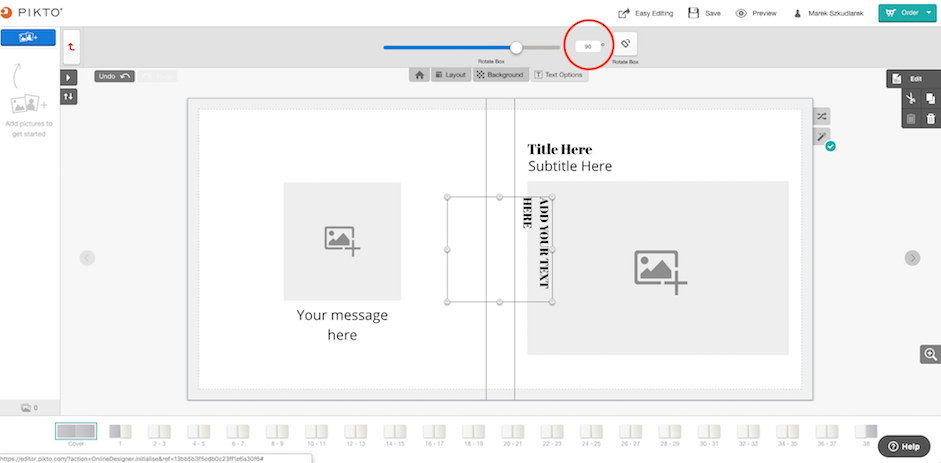This screenshot has height=463, width=941.
Task: Click the blue add pictures button
Action: coord(28,38)
